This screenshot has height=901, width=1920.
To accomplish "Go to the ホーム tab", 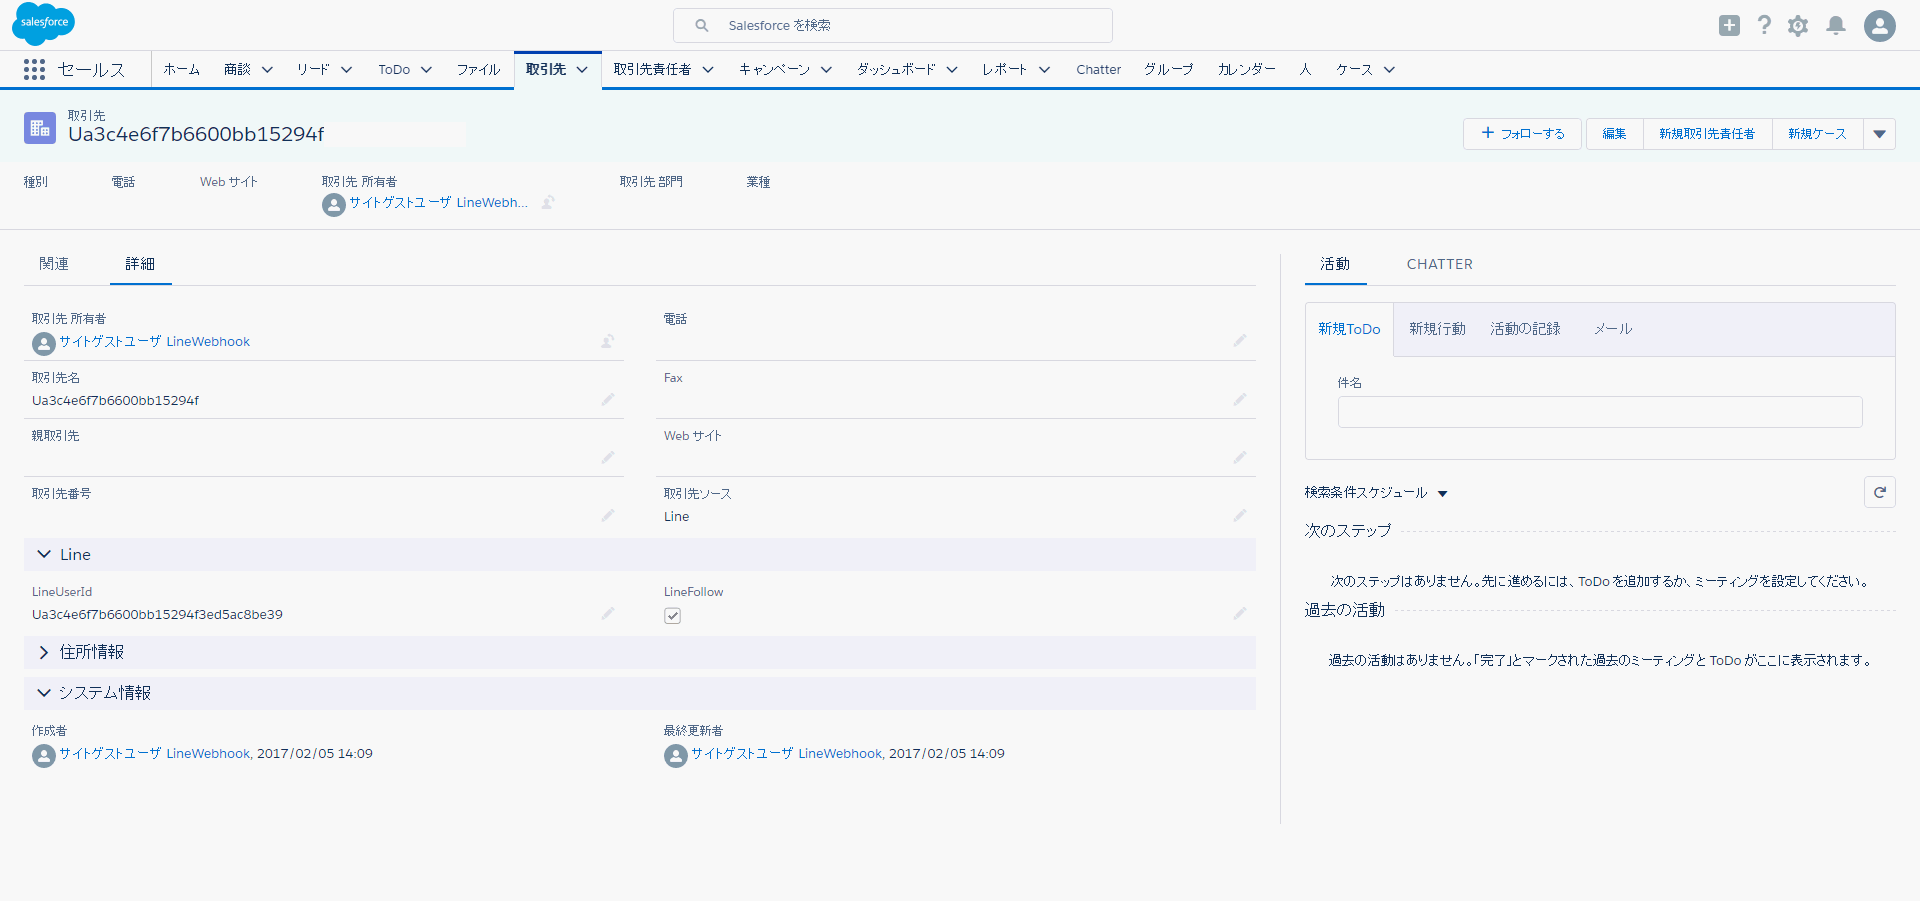I will (x=182, y=70).
